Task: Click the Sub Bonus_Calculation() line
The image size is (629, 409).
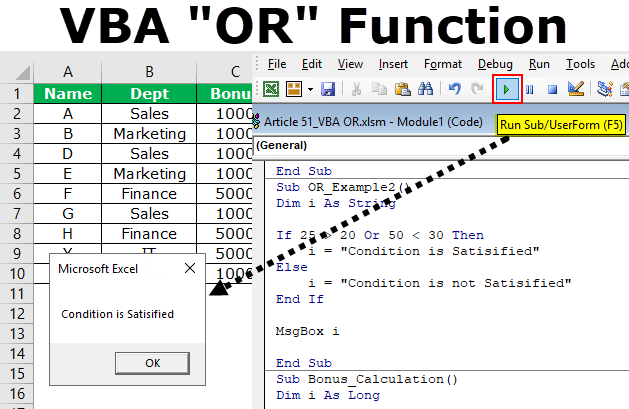Action: 367,379
